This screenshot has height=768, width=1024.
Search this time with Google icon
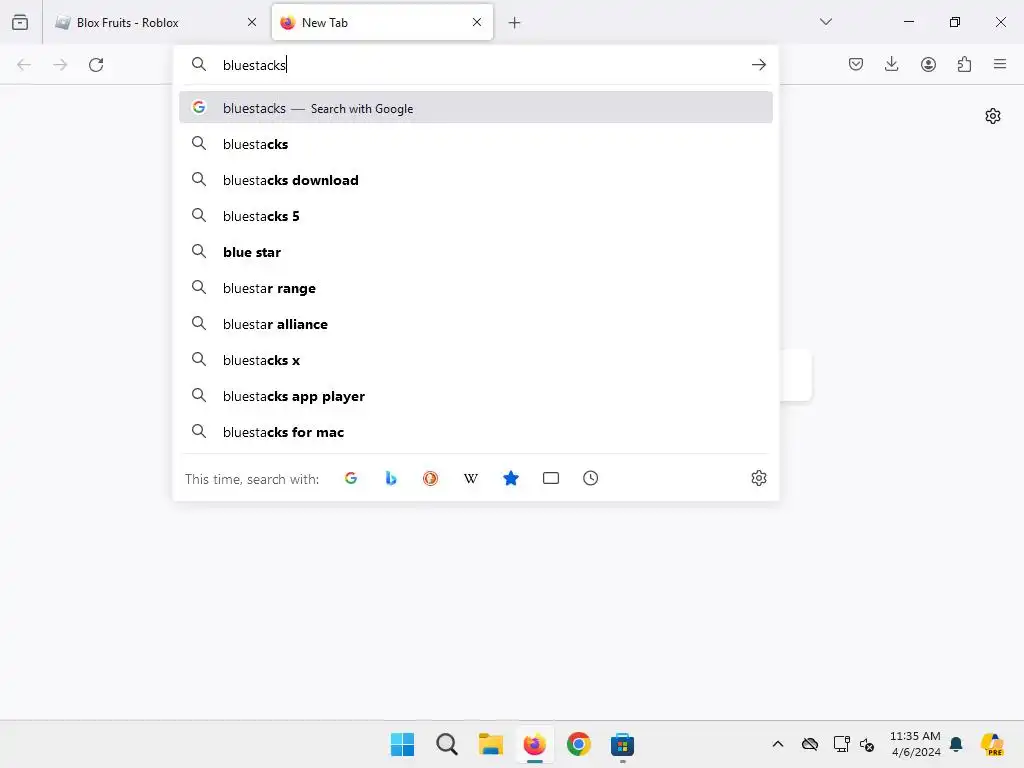click(351, 478)
